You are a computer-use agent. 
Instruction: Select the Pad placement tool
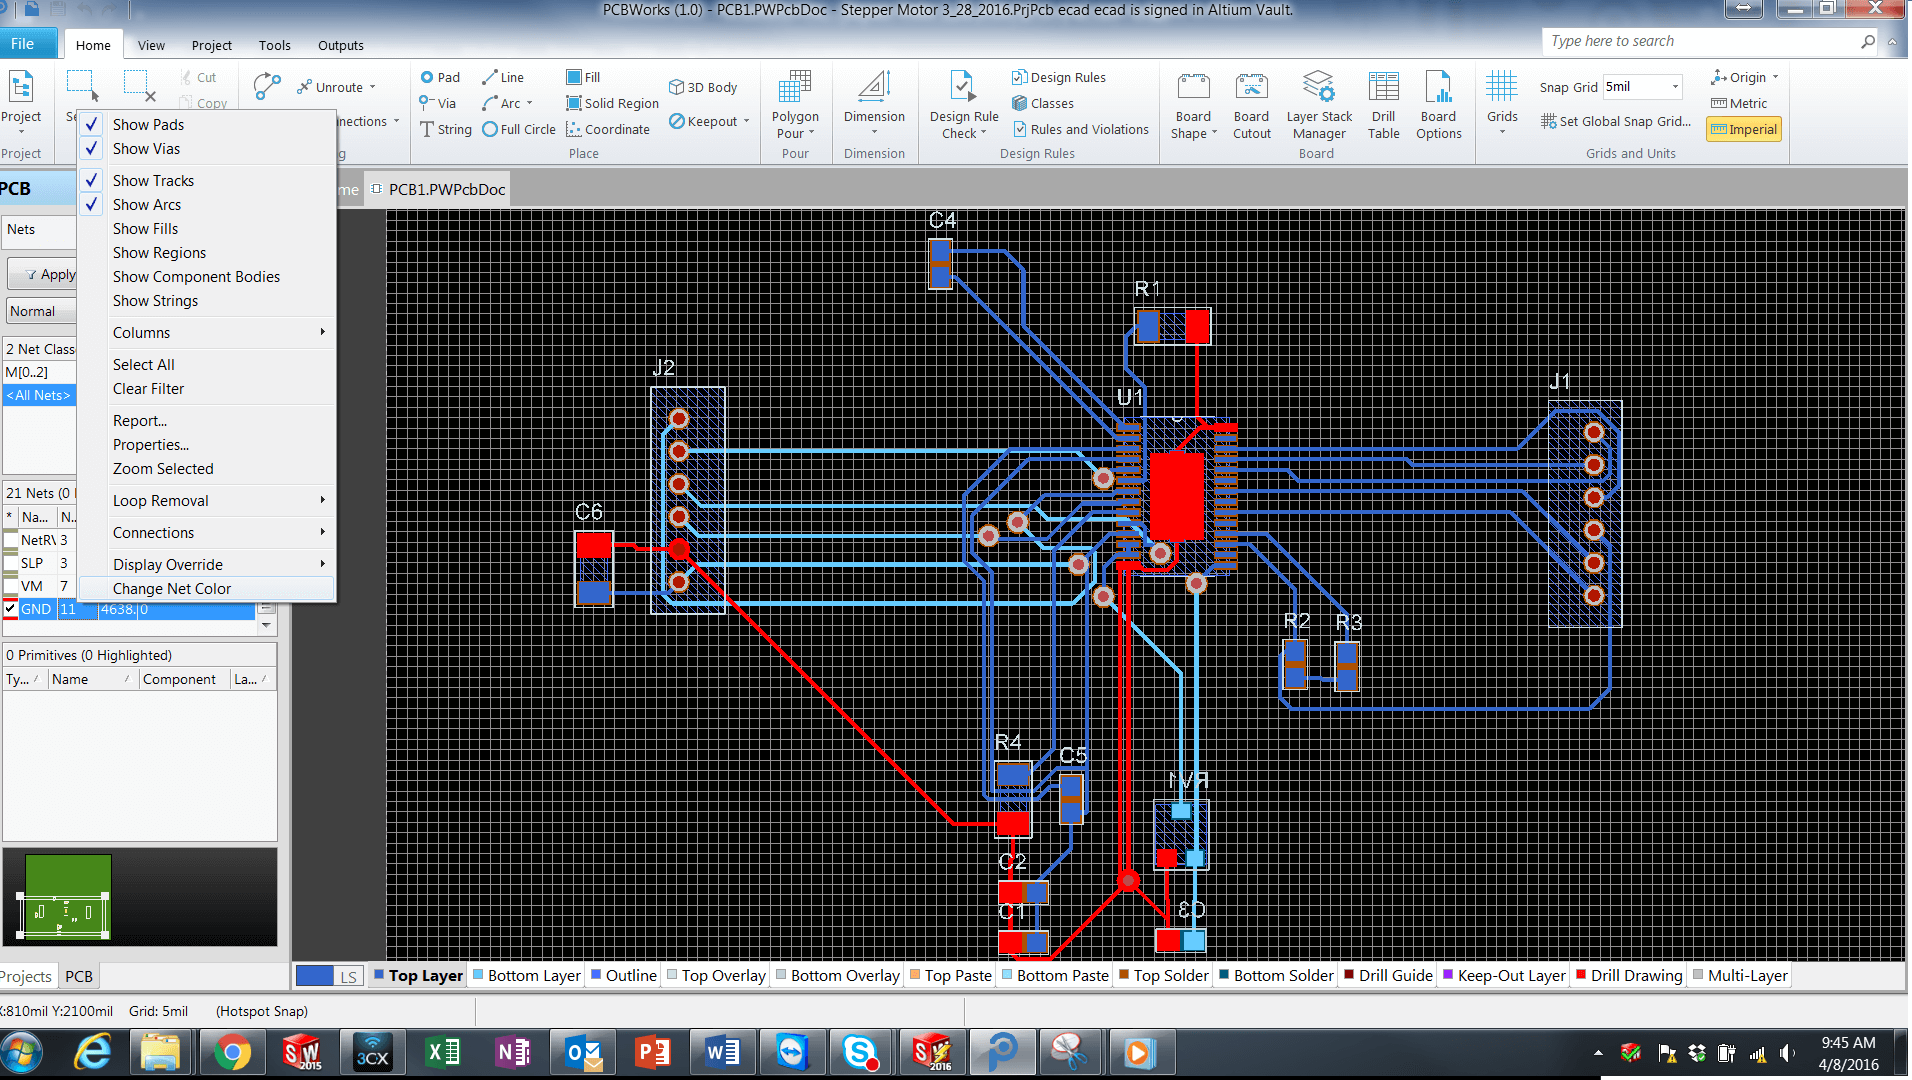[440, 77]
